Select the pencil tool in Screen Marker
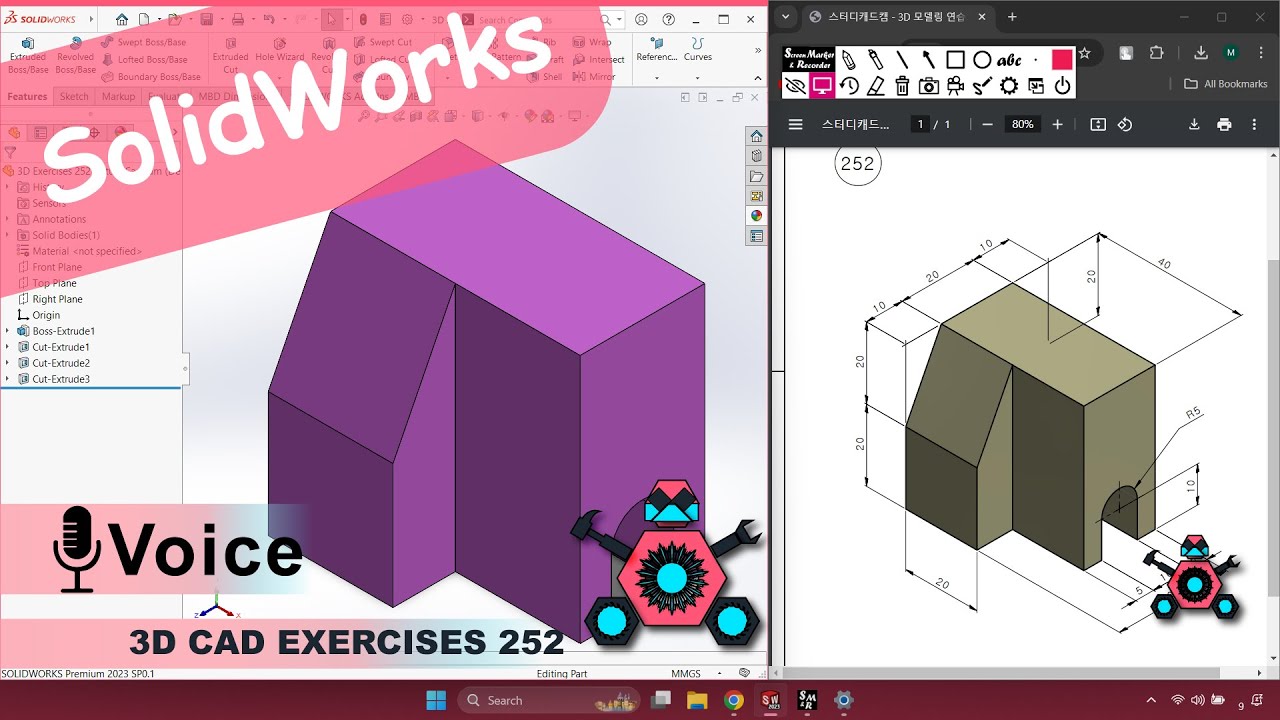Screen dimensions: 1280x720 point(849,59)
